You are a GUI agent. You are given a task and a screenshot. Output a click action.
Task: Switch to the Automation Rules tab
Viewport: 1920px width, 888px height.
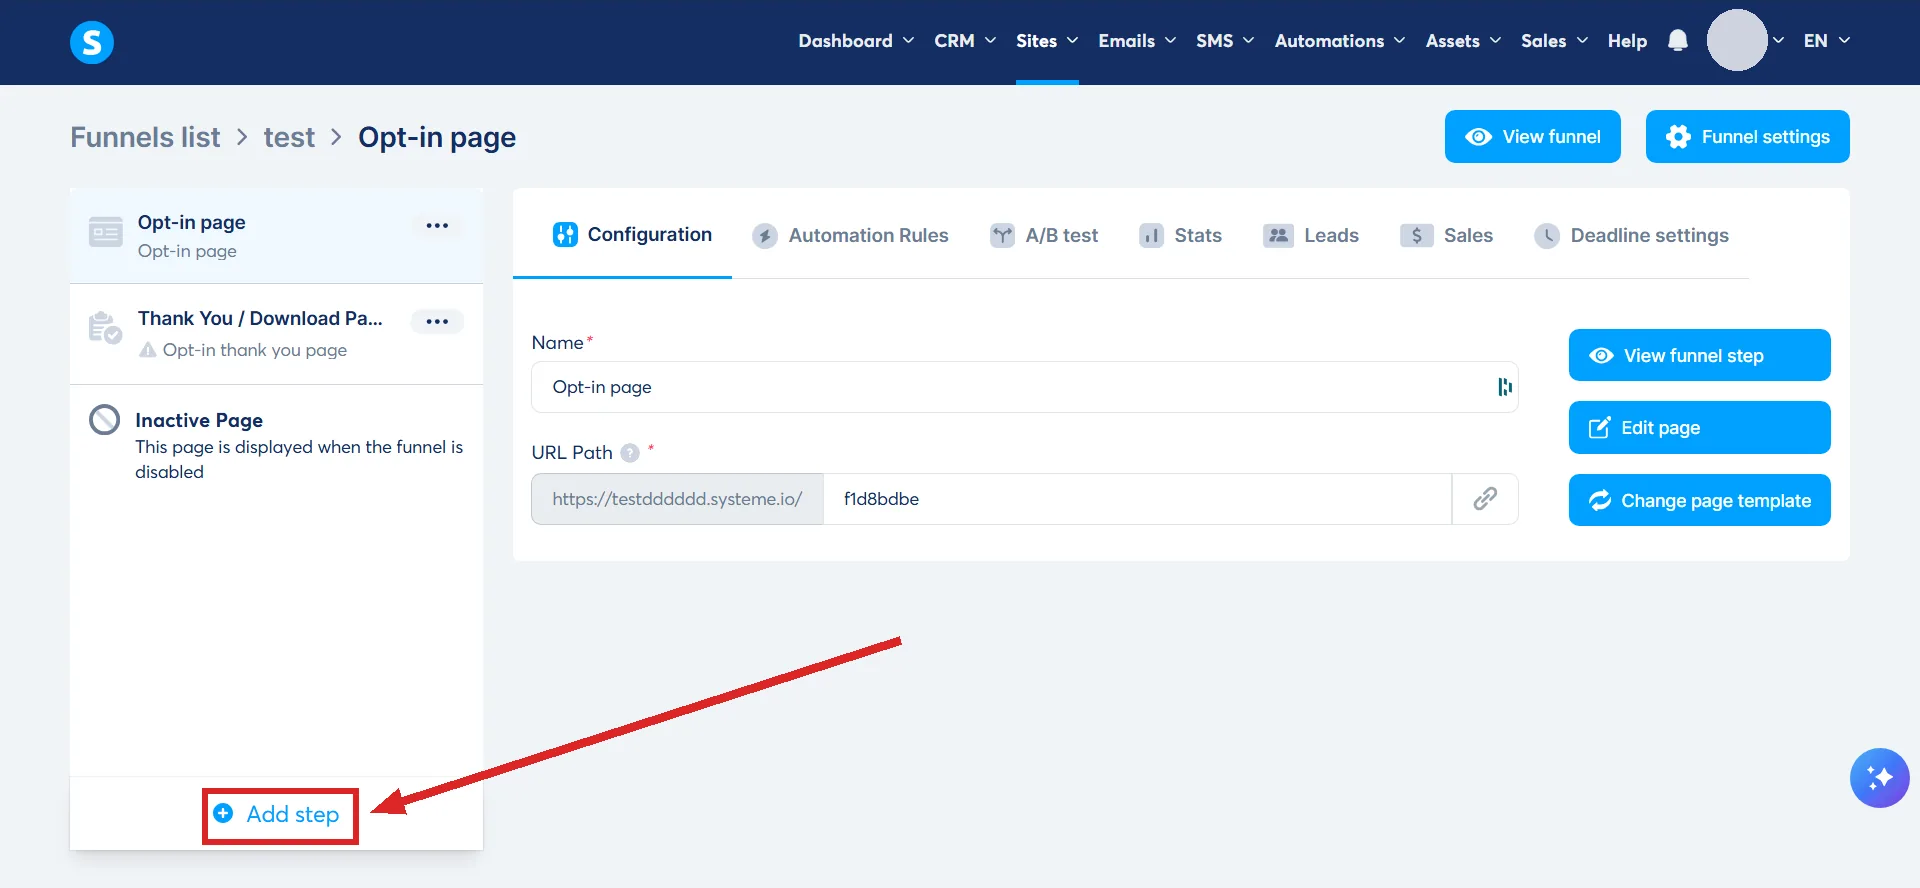850,236
